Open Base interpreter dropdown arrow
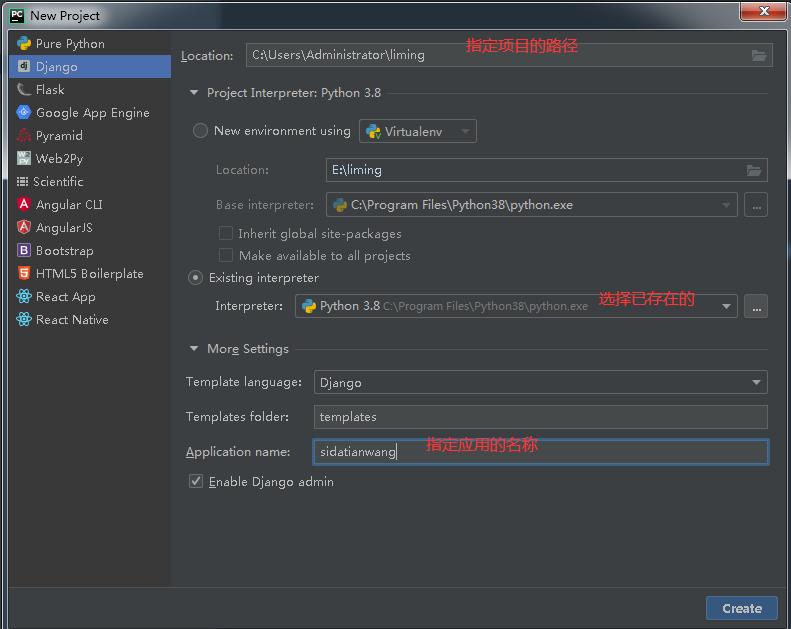 tap(726, 205)
